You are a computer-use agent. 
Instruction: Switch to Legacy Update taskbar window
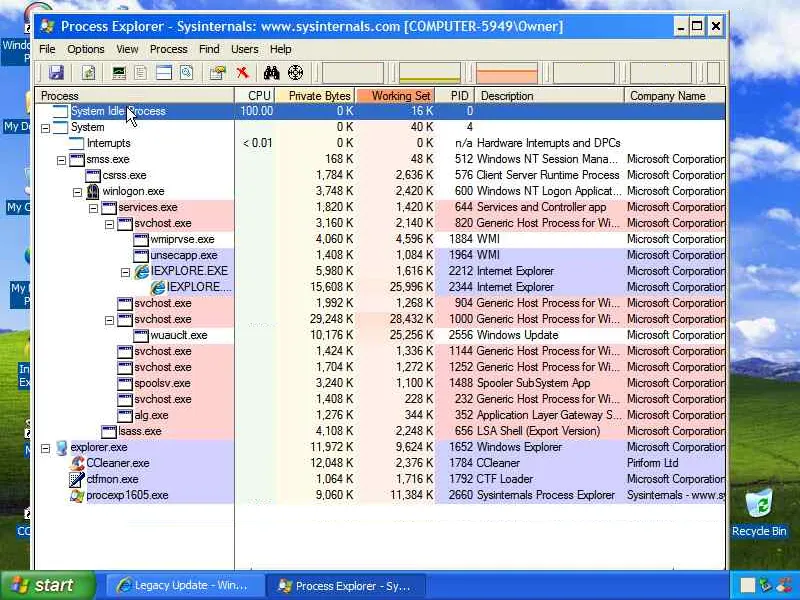point(184,586)
